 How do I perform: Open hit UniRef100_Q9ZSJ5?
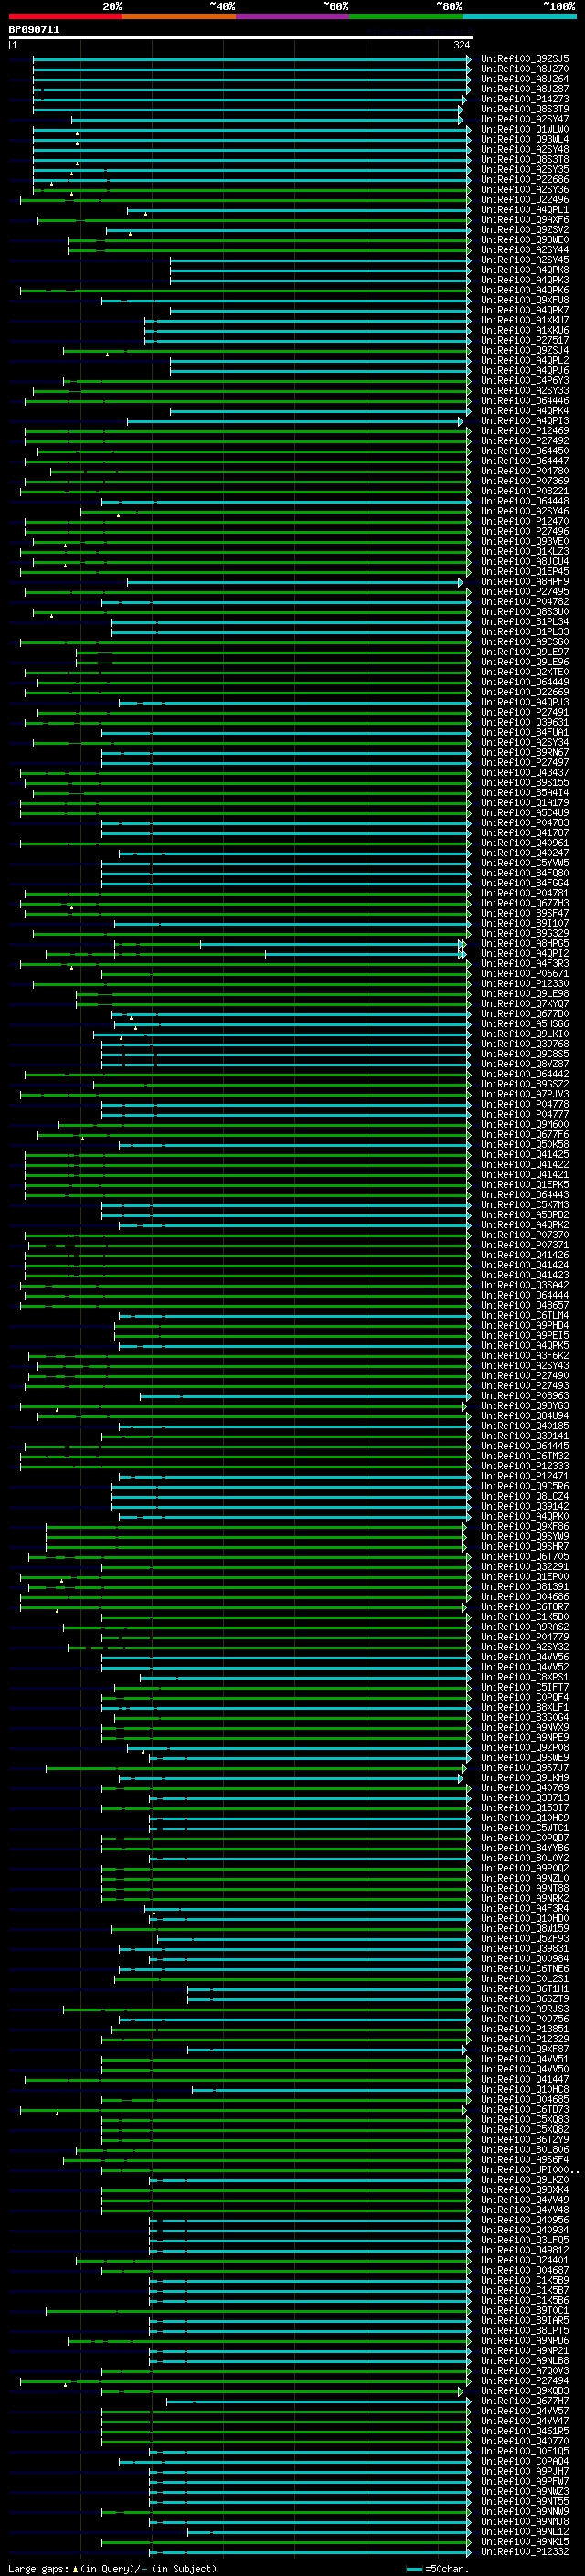point(525,59)
